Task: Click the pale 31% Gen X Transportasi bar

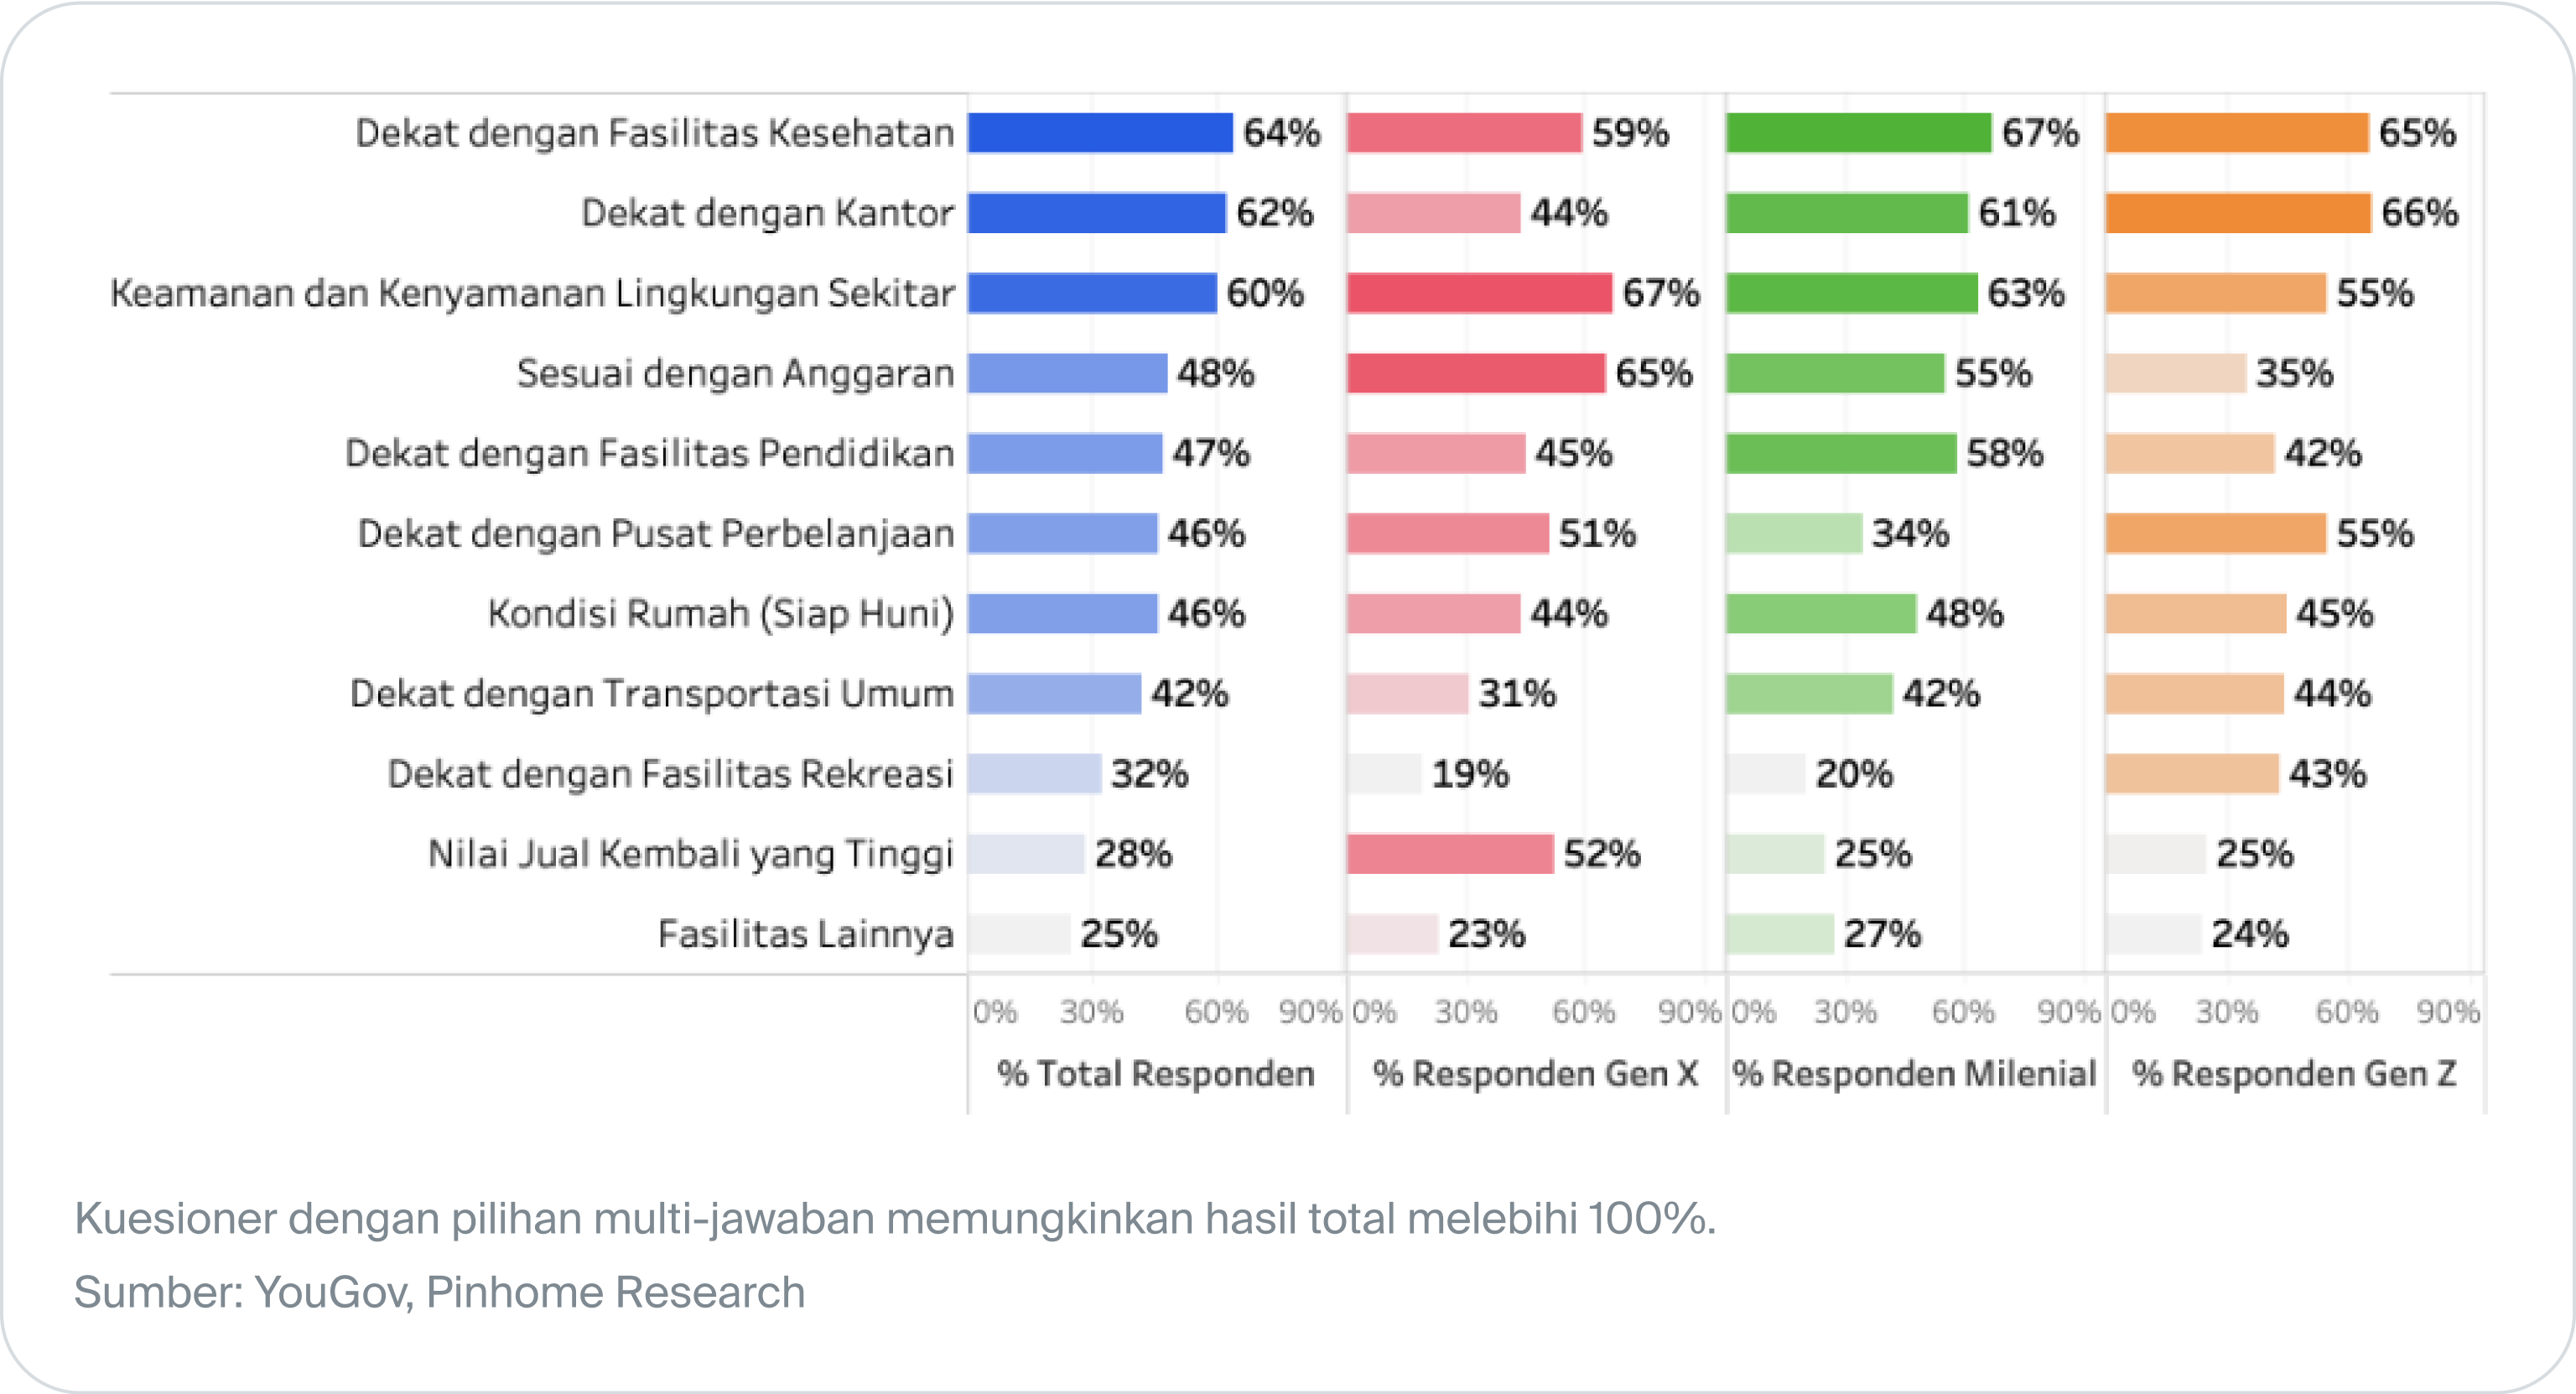Action: click(x=1407, y=693)
